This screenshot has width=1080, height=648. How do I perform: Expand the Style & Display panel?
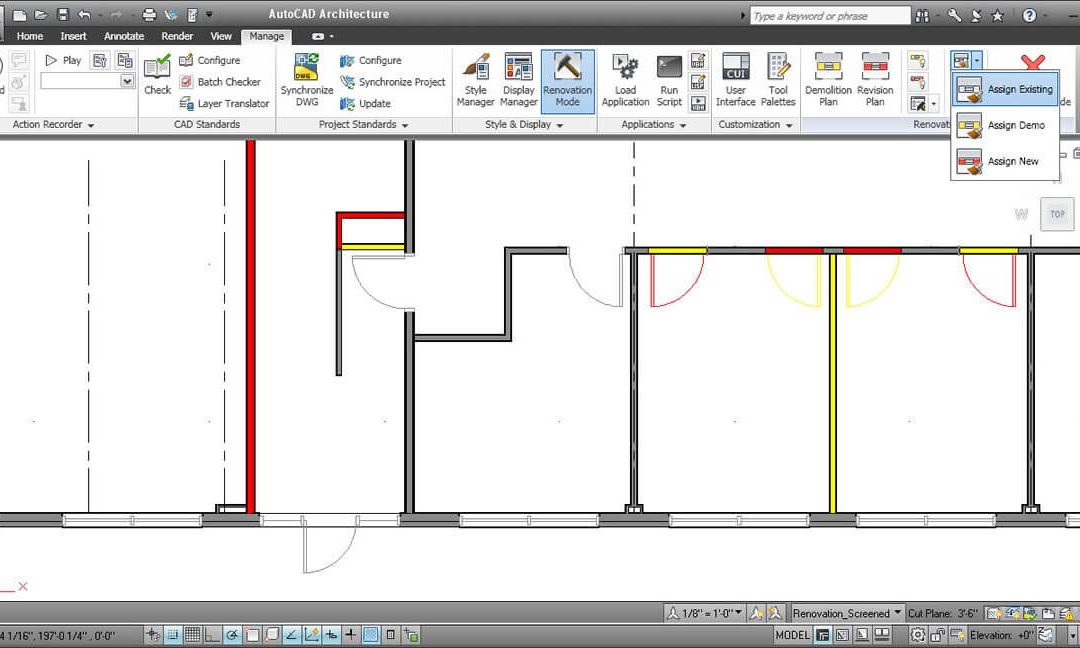523,125
